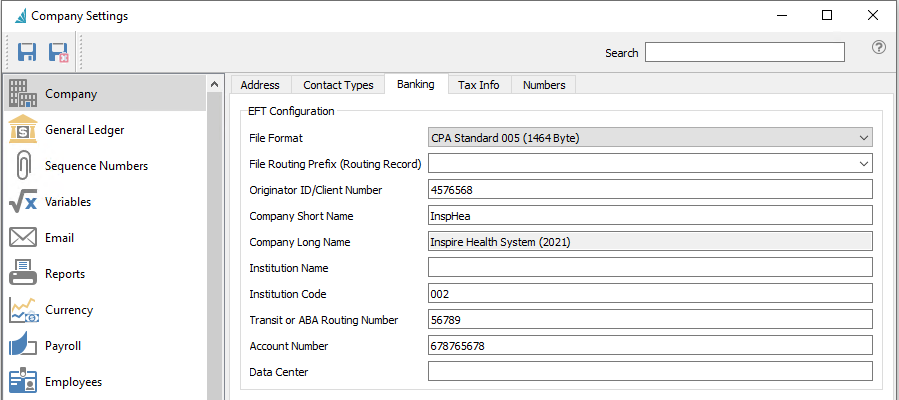Click the Search text field
899x400 pixels.
point(744,52)
